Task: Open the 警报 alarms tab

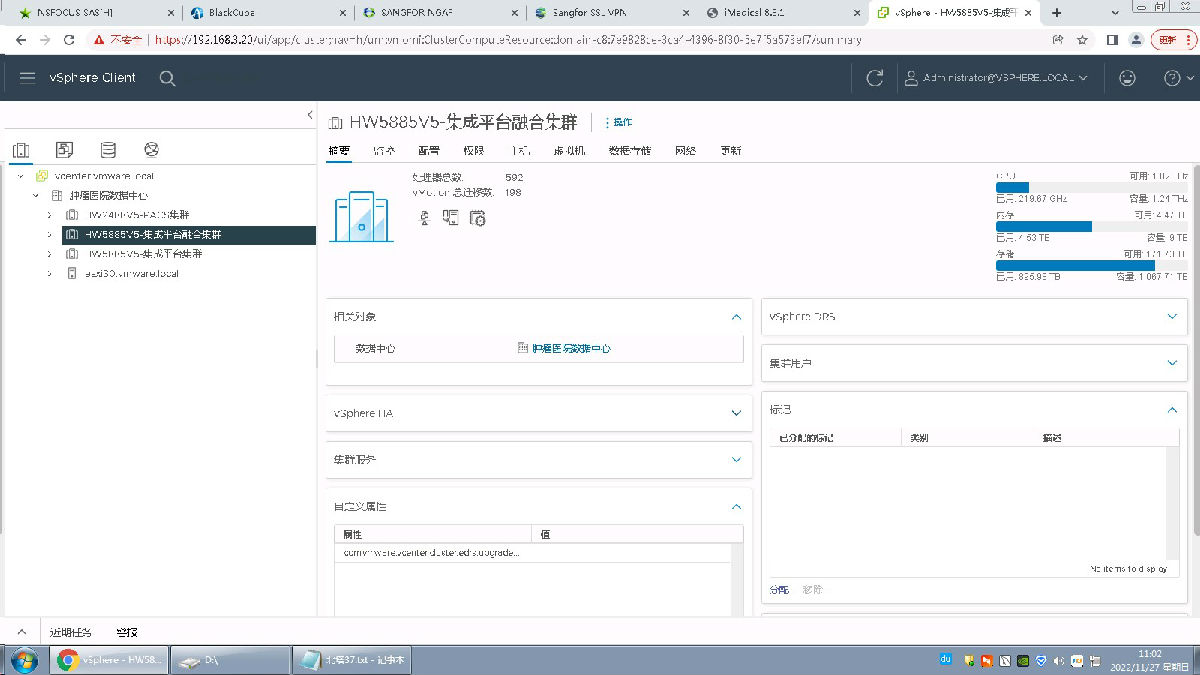Action: pos(127,633)
